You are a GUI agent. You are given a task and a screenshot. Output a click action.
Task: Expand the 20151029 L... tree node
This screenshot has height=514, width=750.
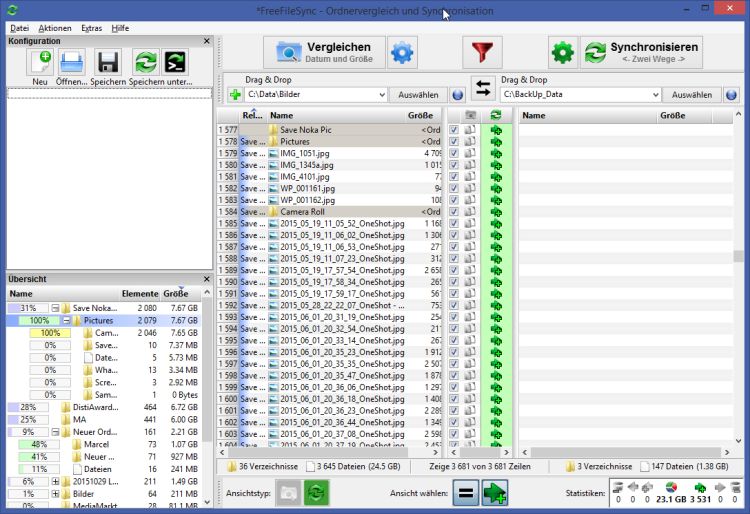55,481
